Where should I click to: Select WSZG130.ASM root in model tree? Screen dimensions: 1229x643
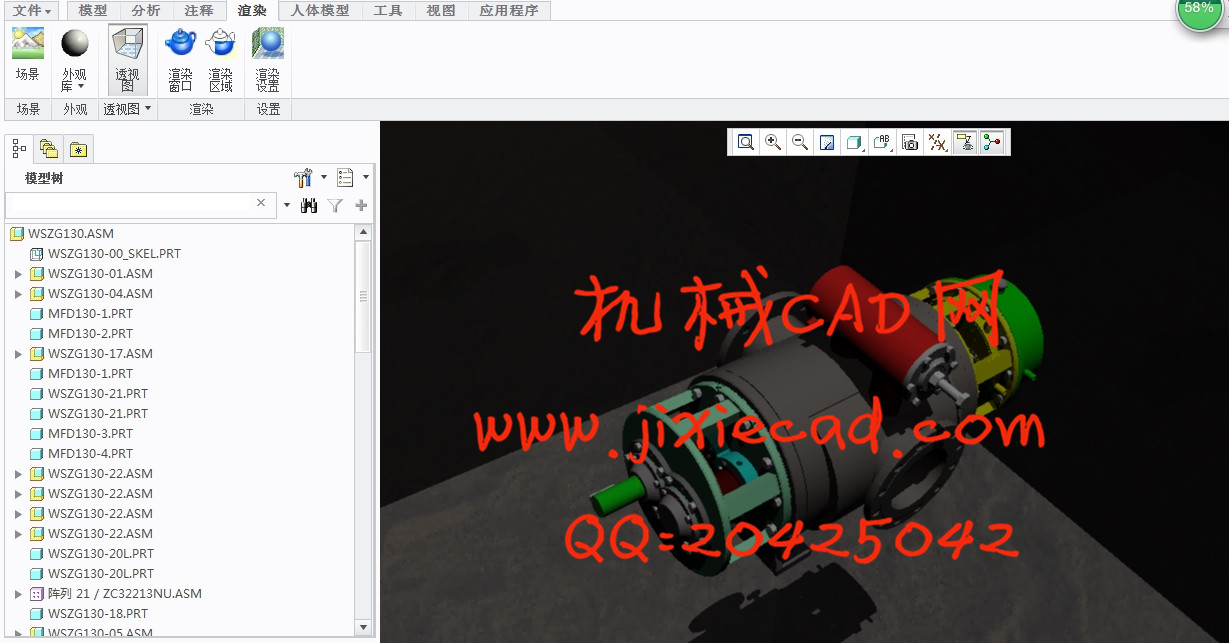(71, 233)
